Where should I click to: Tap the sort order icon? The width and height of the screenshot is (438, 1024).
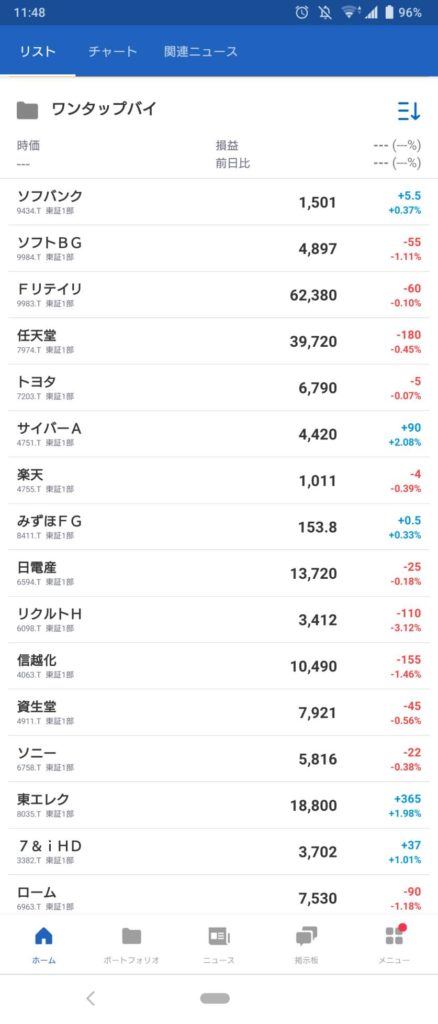click(409, 111)
